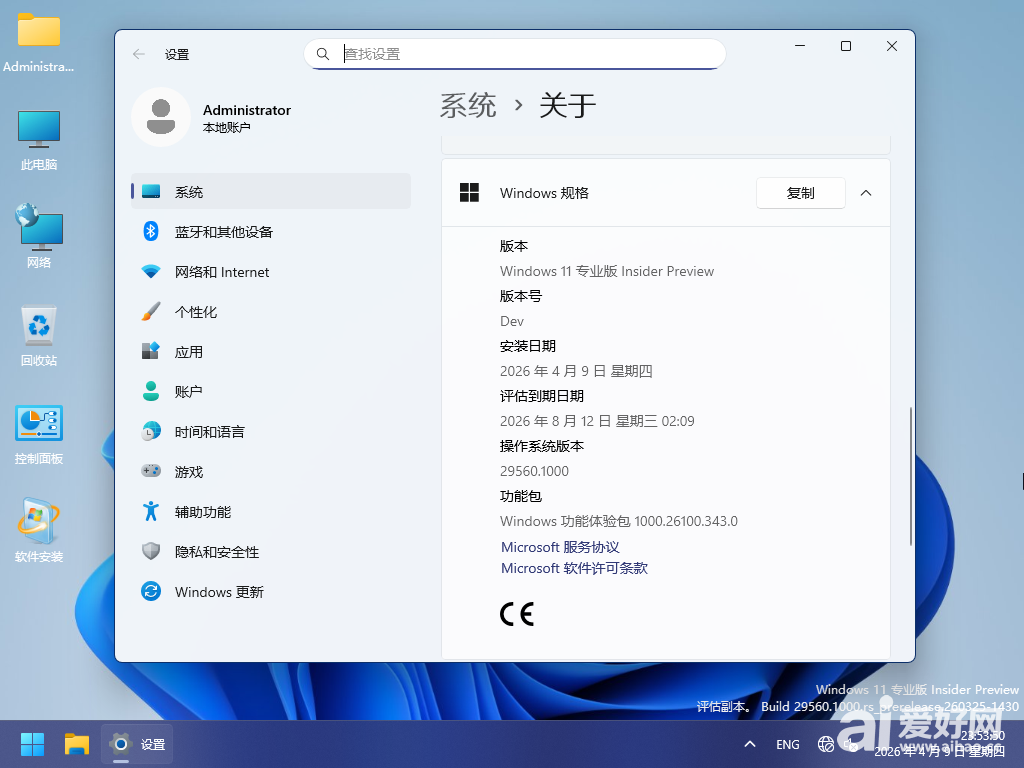Viewport: 1024px width, 768px height.
Task: Open 此电脑 desktop icon
Action: click(39, 140)
